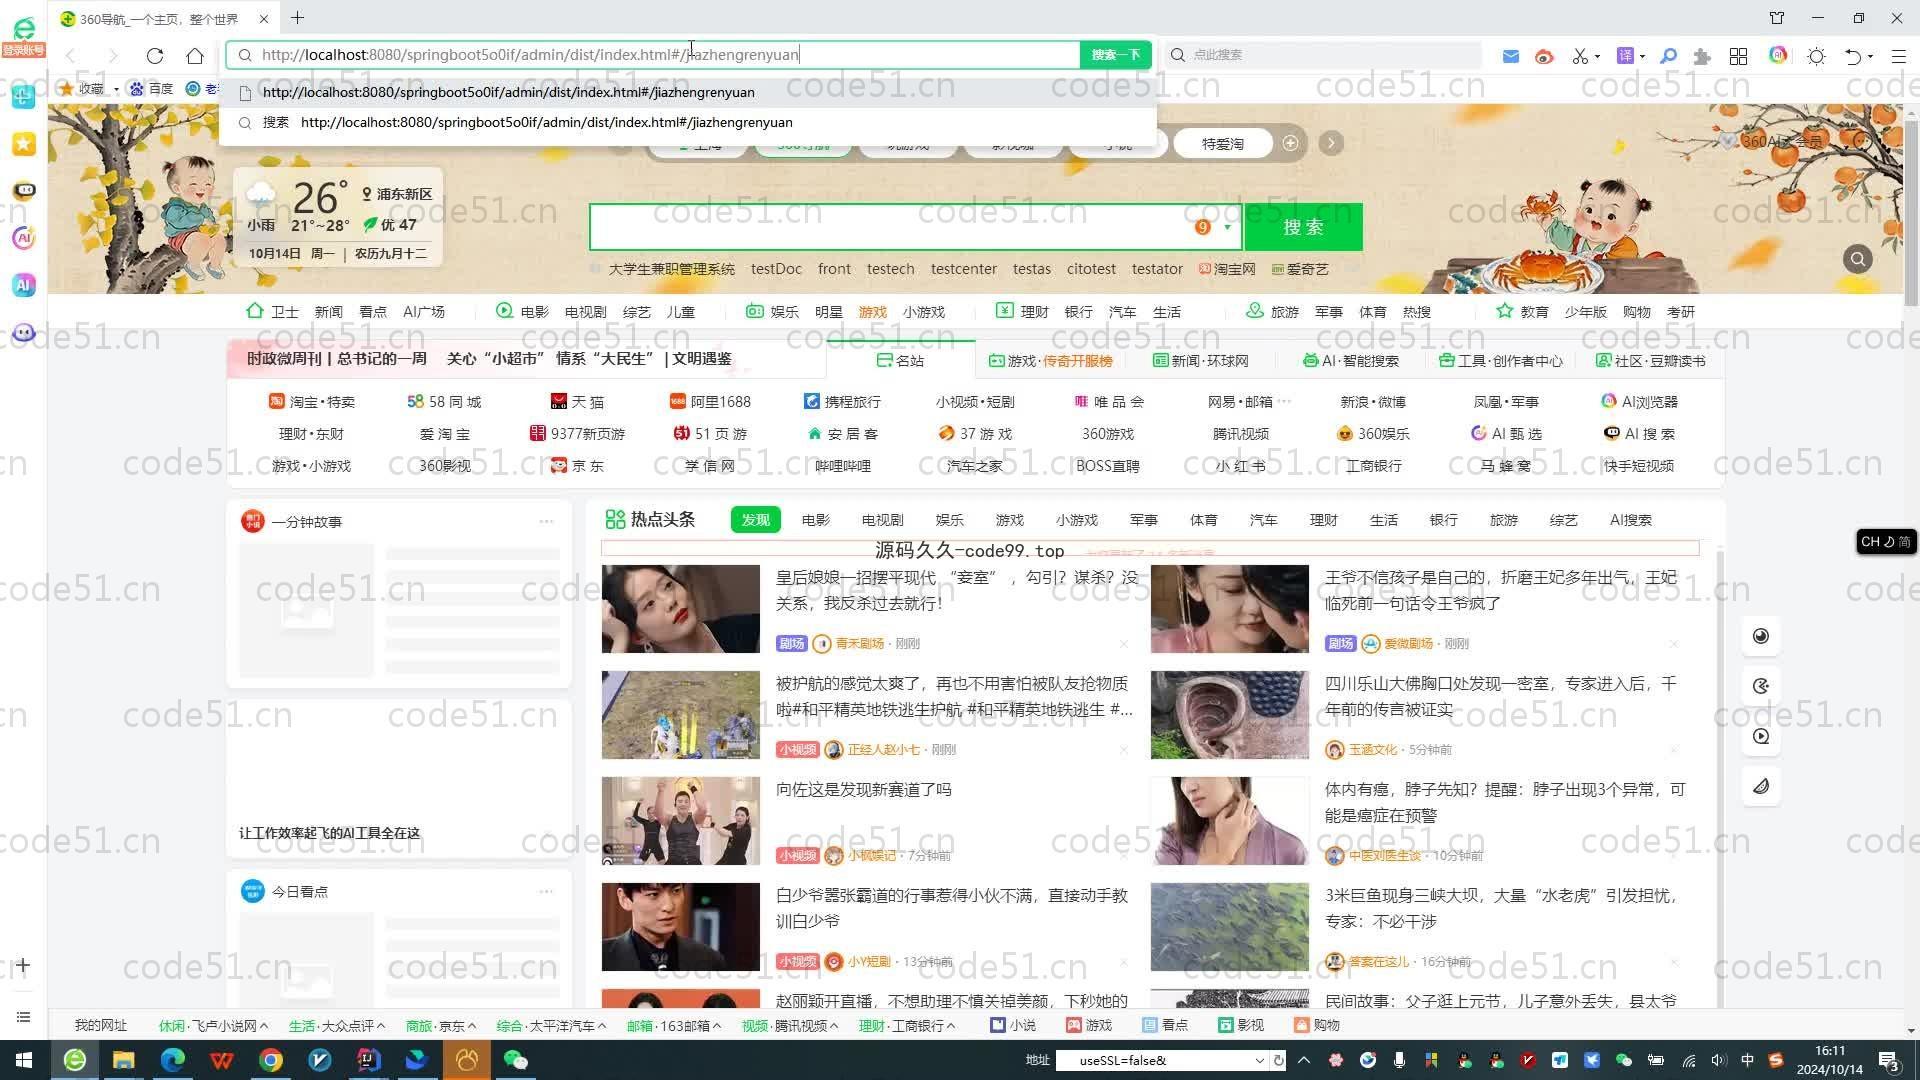
Task: Toggle CH input method indicator
Action: pos(1885,542)
